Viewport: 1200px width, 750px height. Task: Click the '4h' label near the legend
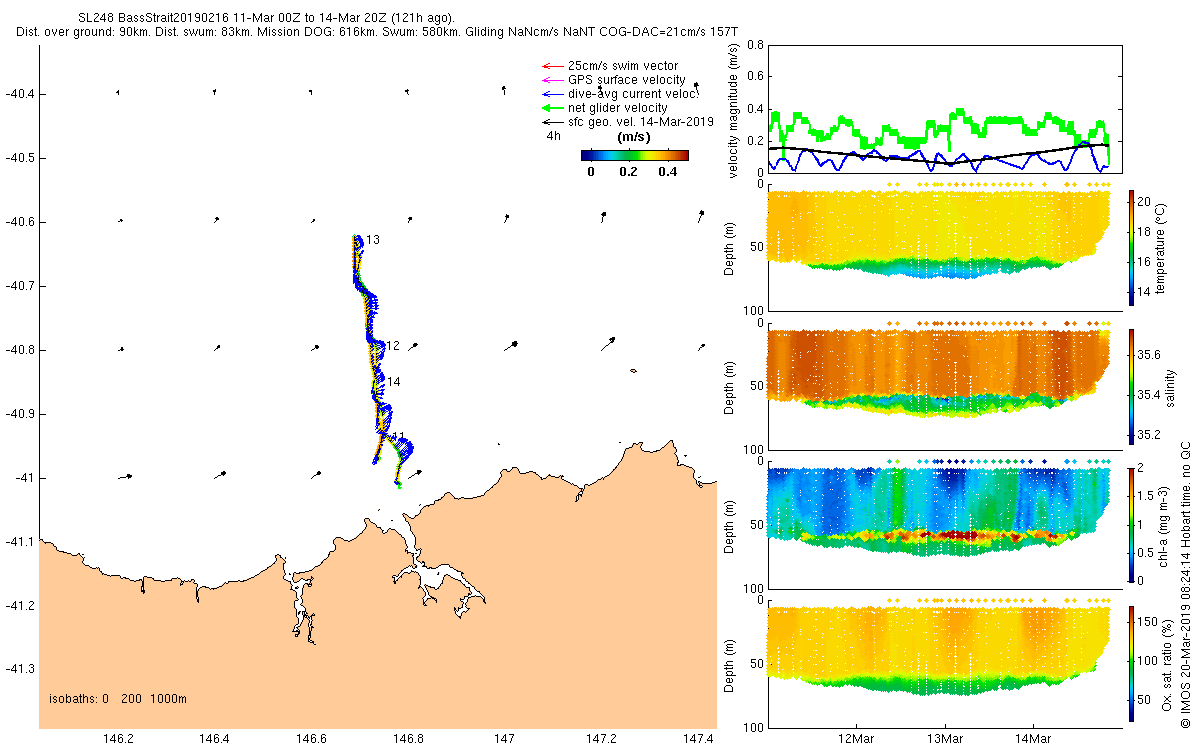pos(553,135)
